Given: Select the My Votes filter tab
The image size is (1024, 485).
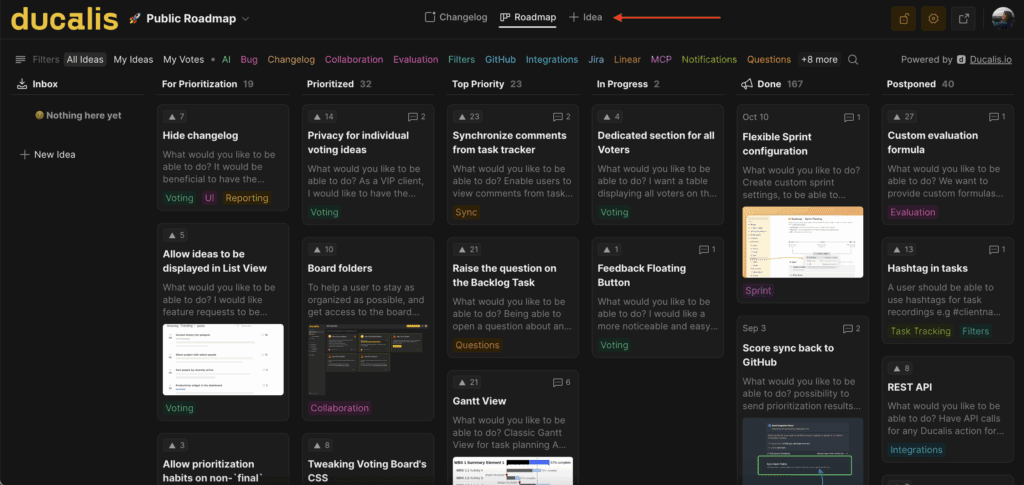Looking at the screenshot, I should 183,60.
